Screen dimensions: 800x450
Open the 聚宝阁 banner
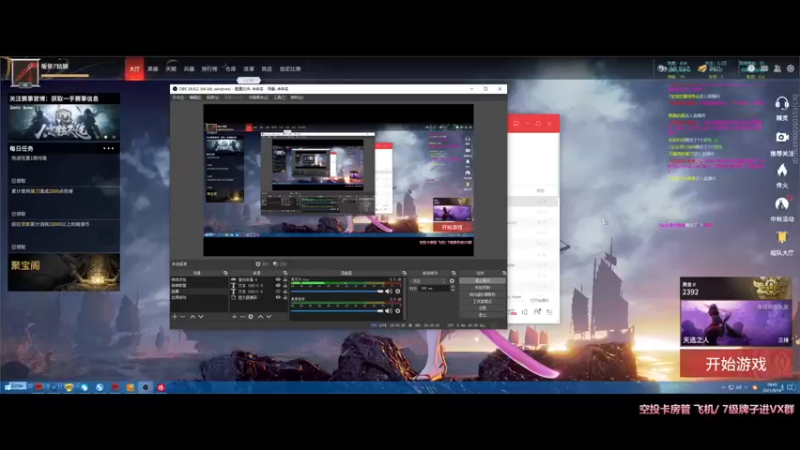pos(64,272)
